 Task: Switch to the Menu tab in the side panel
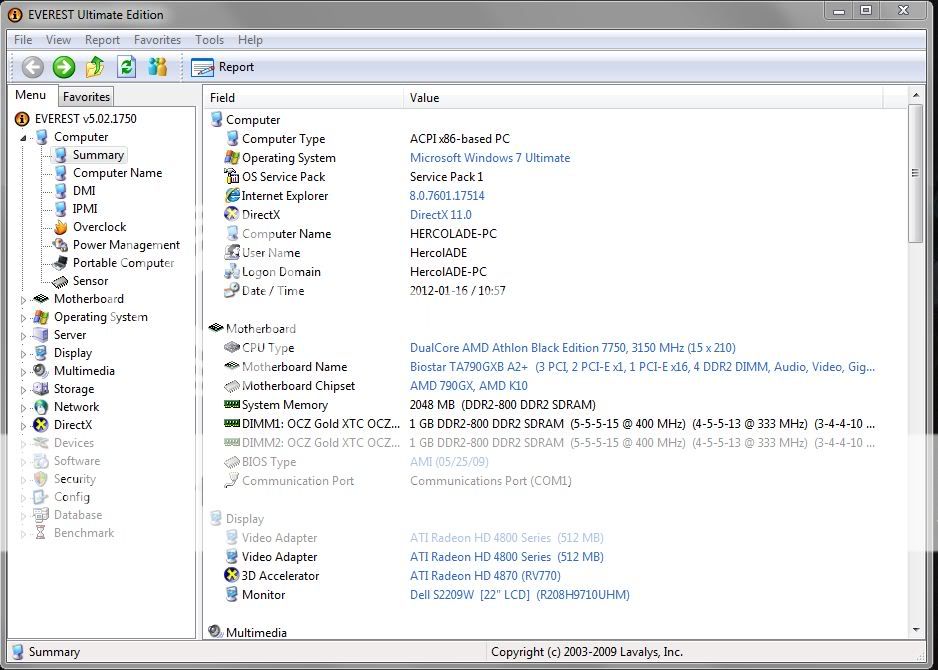[31, 95]
